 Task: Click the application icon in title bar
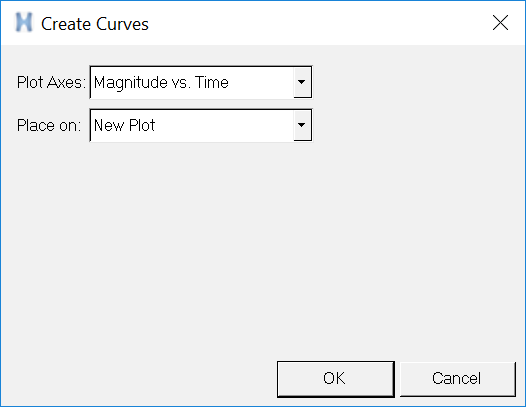pyautogui.click(x=24, y=22)
